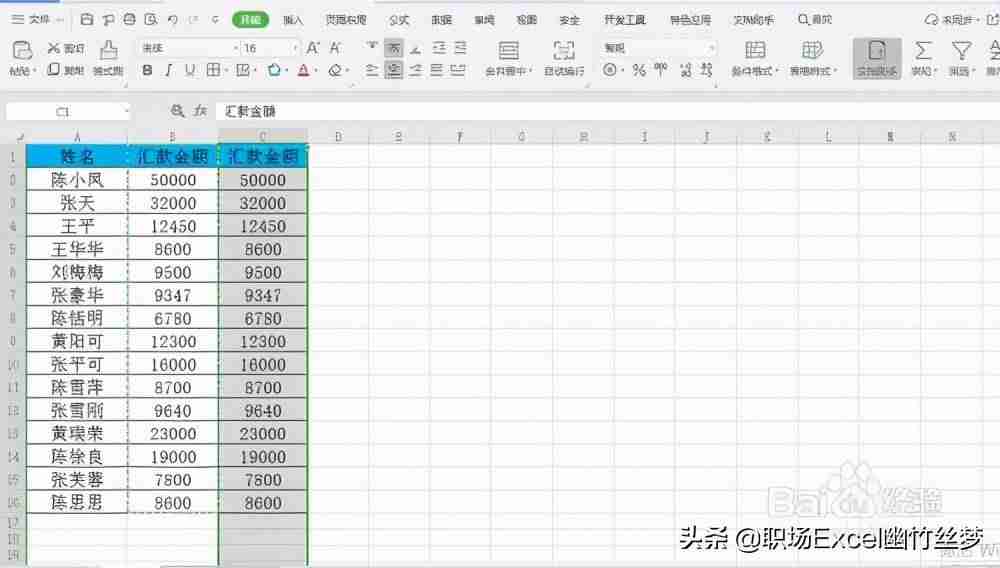Click the Cut scissors icon
The height and width of the screenshot is (568, 1000).
(54, 48)
